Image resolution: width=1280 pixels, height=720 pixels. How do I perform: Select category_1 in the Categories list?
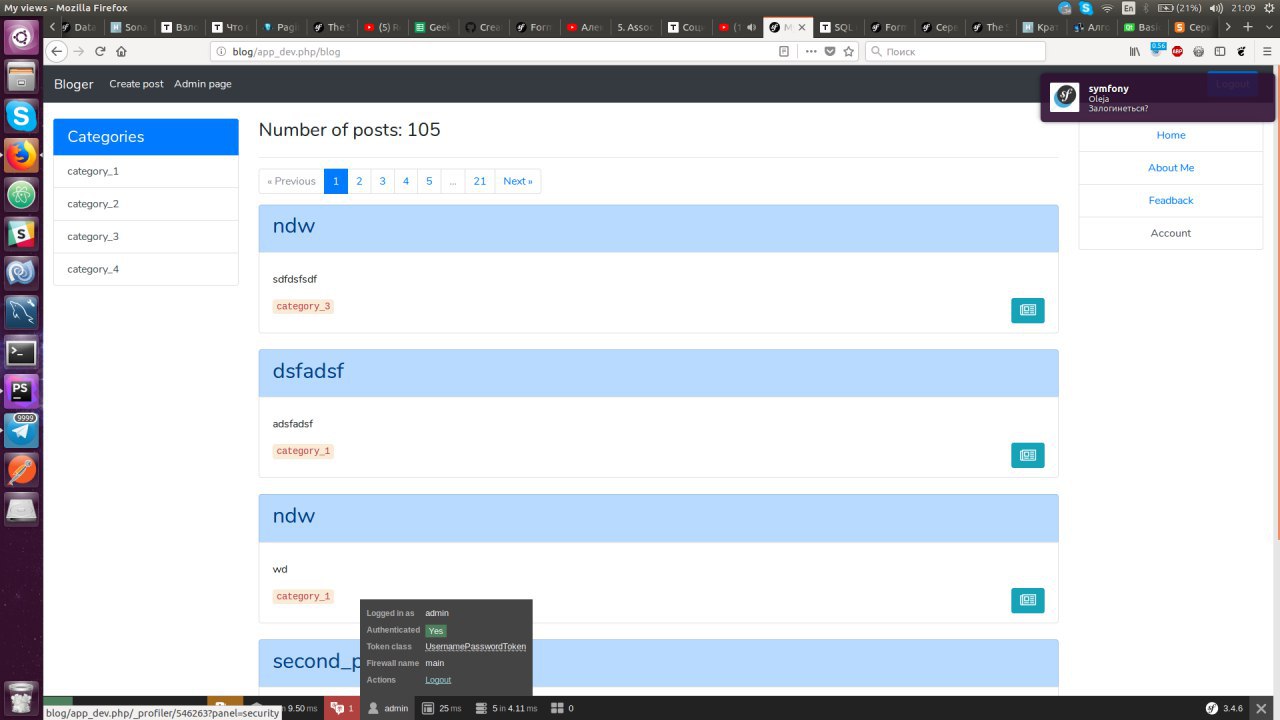click(x=146, y=171)
